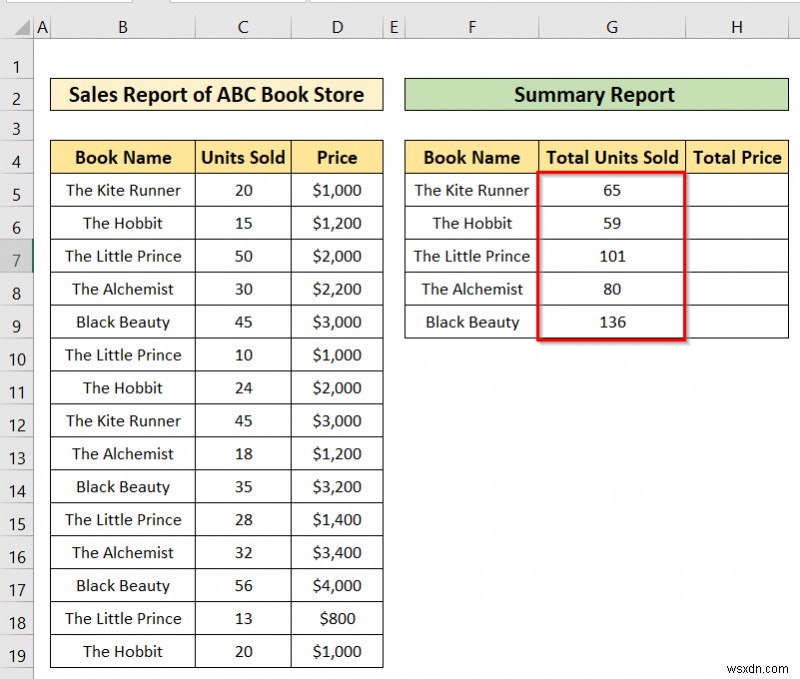This screenshot has height=679, width=800.
Task: Select column B header
Action: point(122,26)
